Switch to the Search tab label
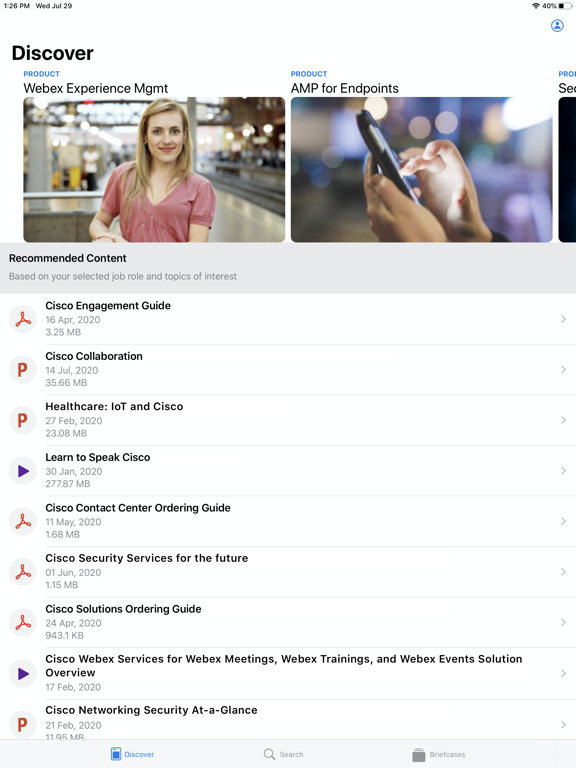The height and width of the screenshot is (768, 576). coord(291,754)
